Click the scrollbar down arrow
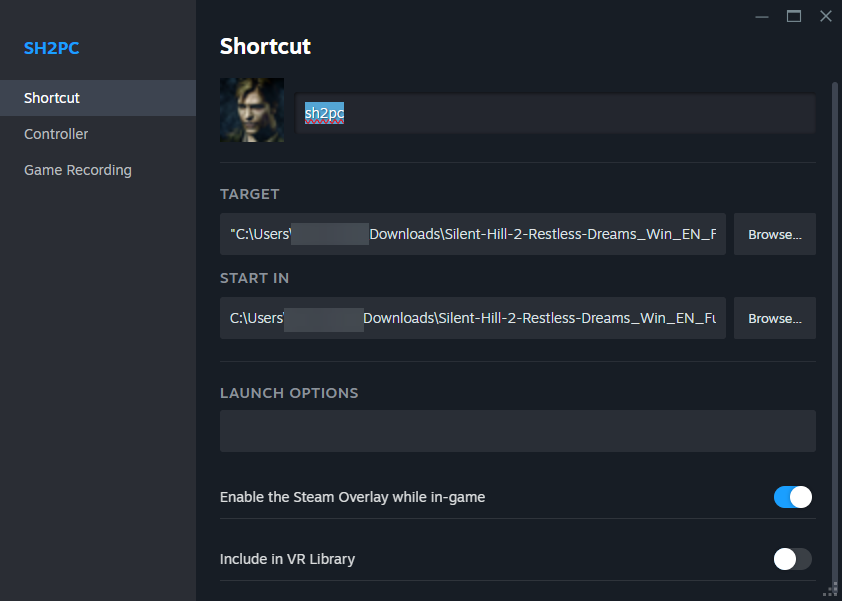 click(834, 590)
